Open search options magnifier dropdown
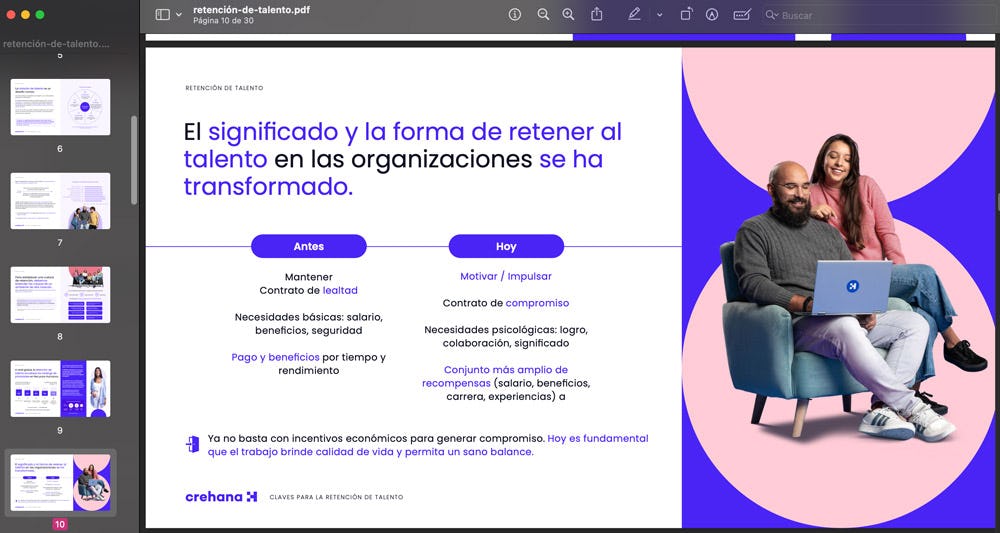The width and height of the screenshot is (1000, 533). click(772, 15)
